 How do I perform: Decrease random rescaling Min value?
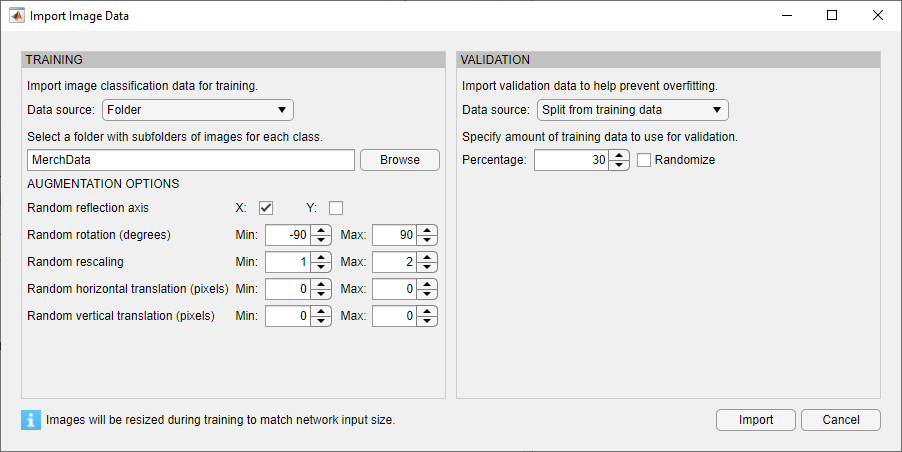(321, 267)
